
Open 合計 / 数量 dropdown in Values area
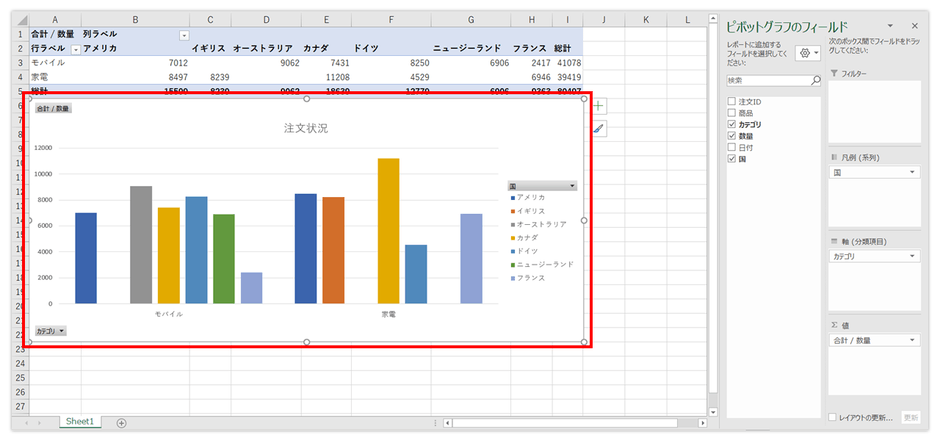click(x=913, y=341)
